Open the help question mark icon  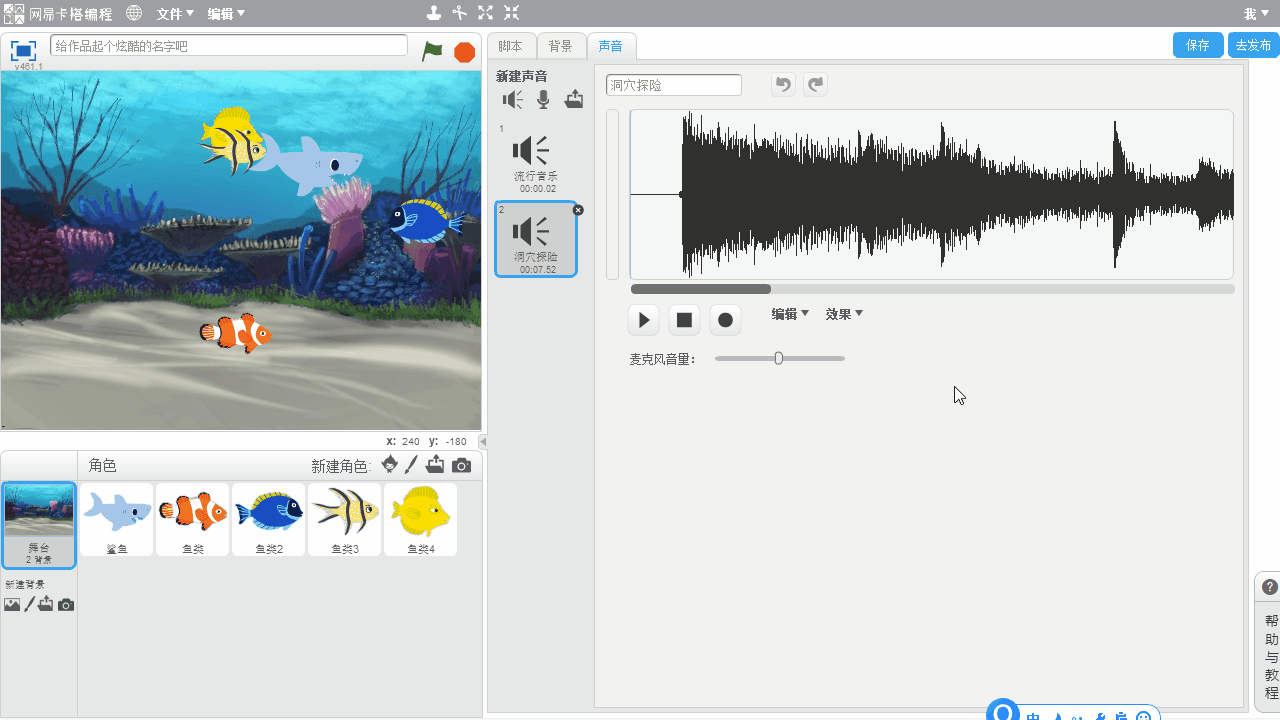(1270, 587)
